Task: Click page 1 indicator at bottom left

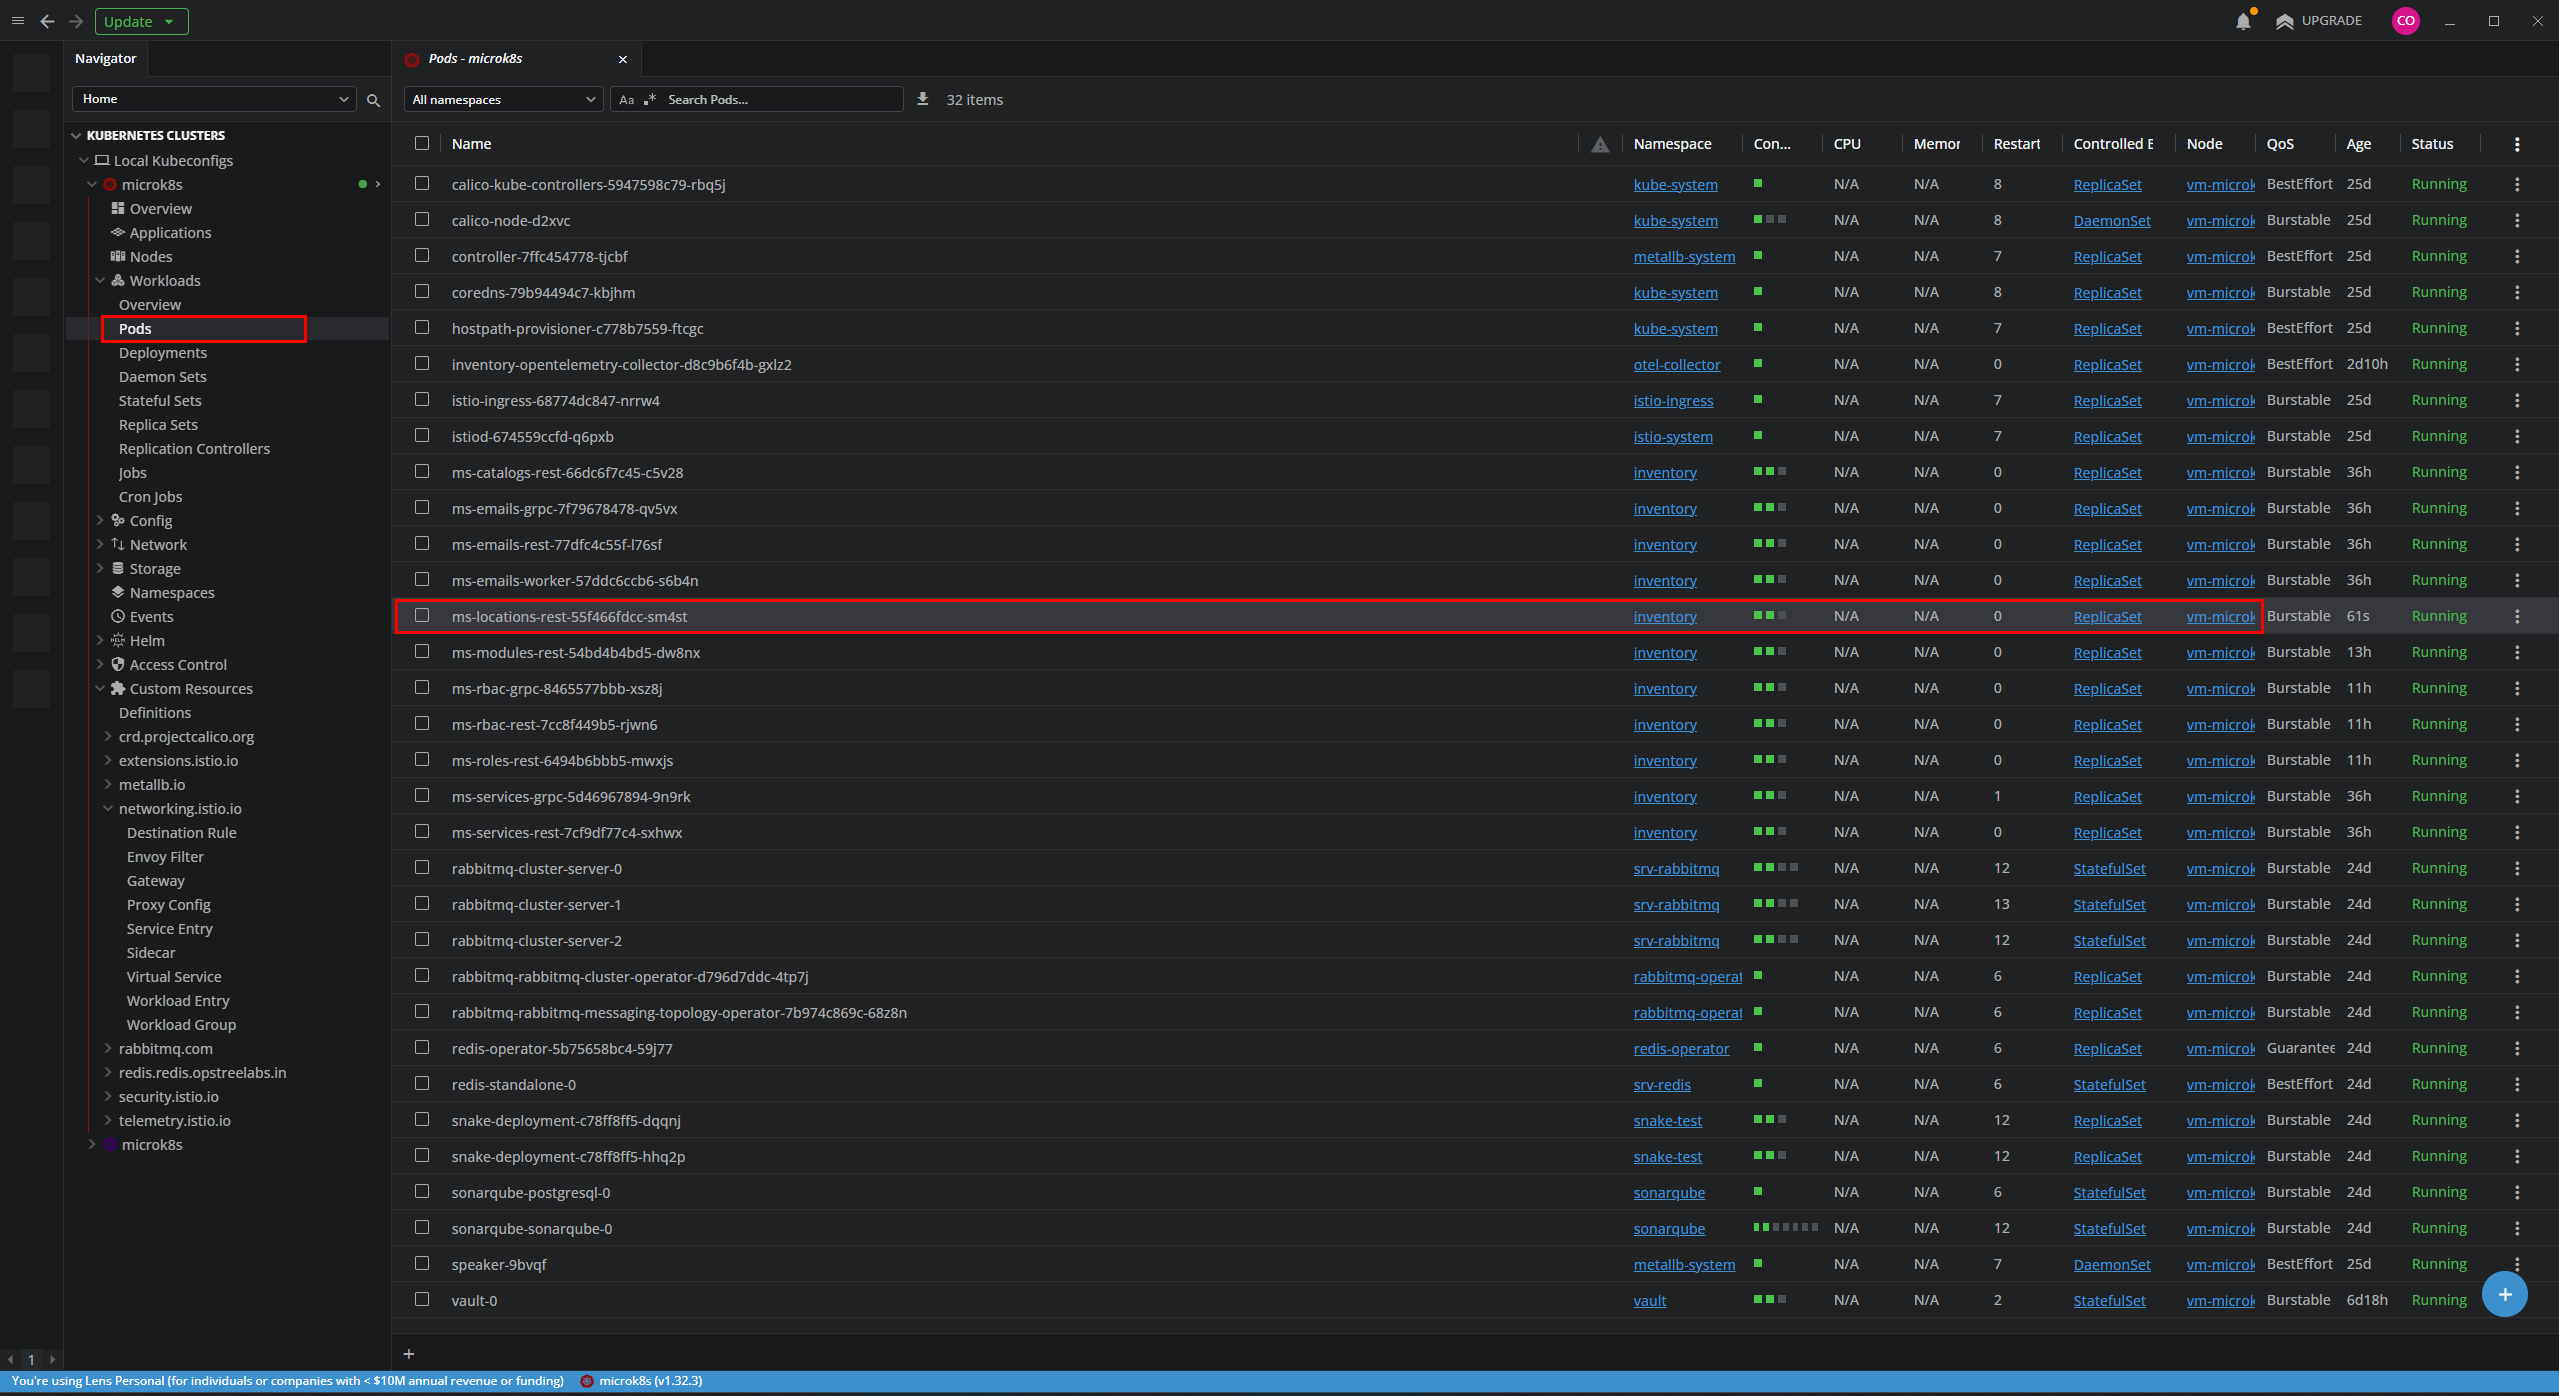Action: pyautogui.click(x=31, y=1359)
